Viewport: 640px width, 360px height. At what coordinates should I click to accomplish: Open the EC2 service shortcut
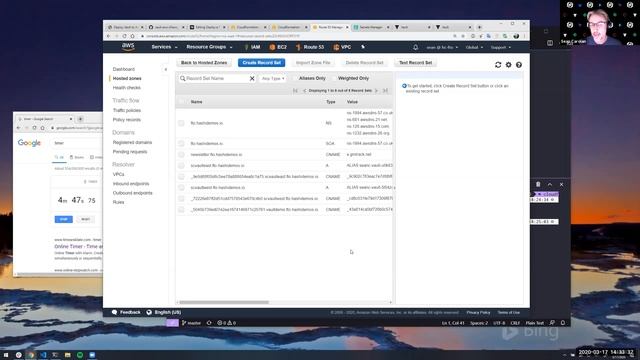coord(278,47)
